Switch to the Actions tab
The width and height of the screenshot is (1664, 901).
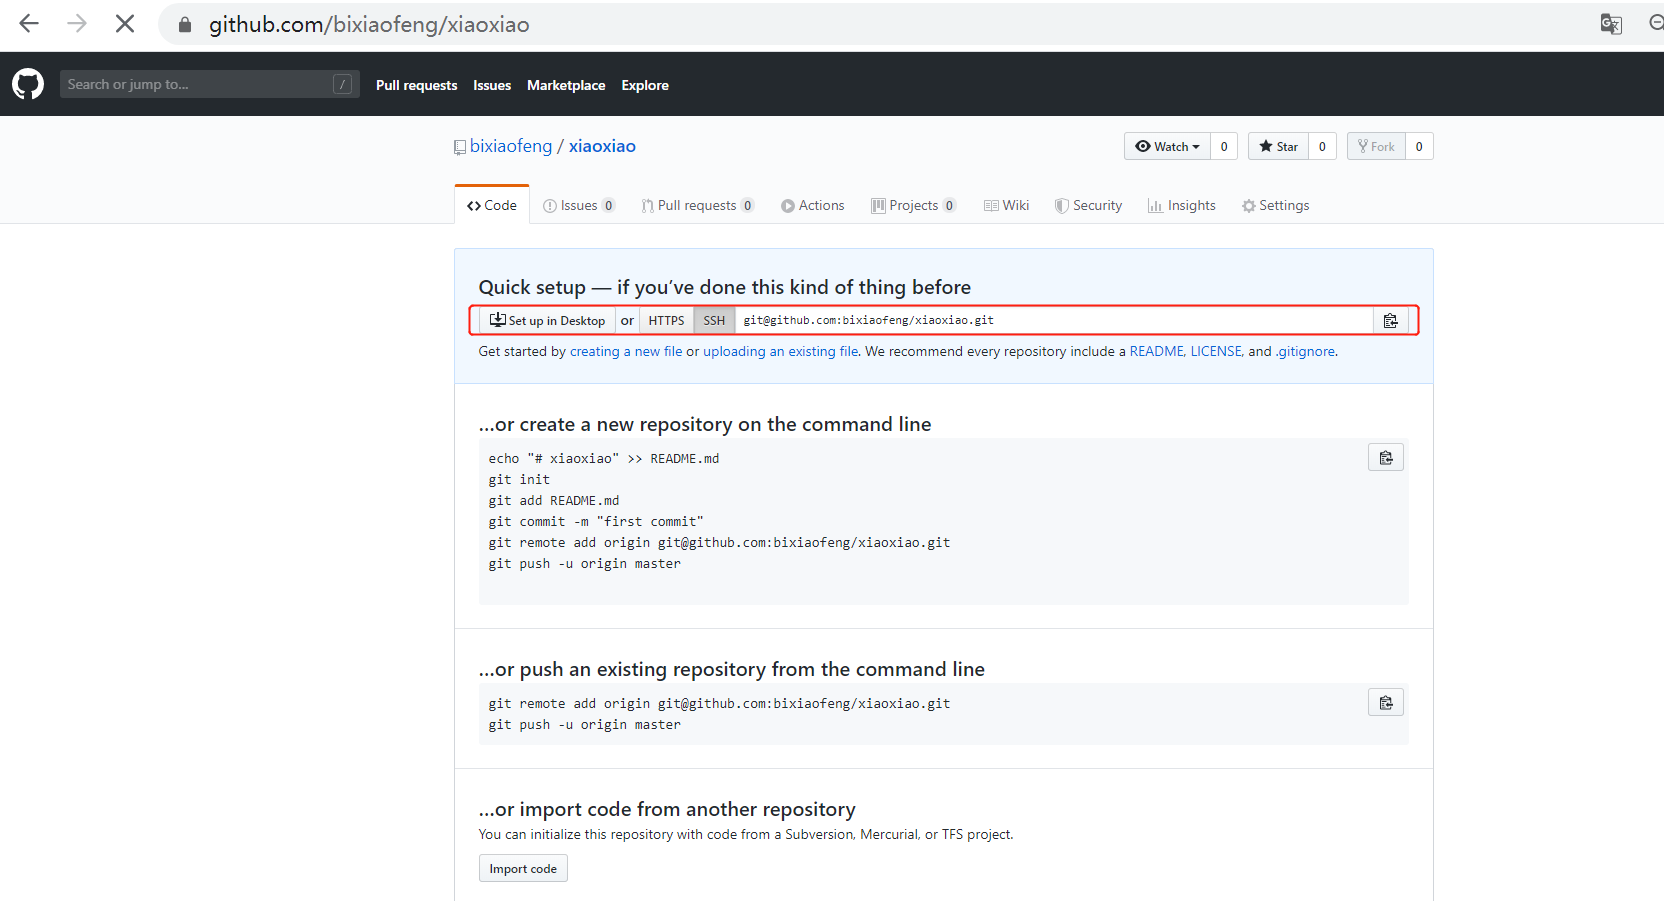[x=813, y=205]
